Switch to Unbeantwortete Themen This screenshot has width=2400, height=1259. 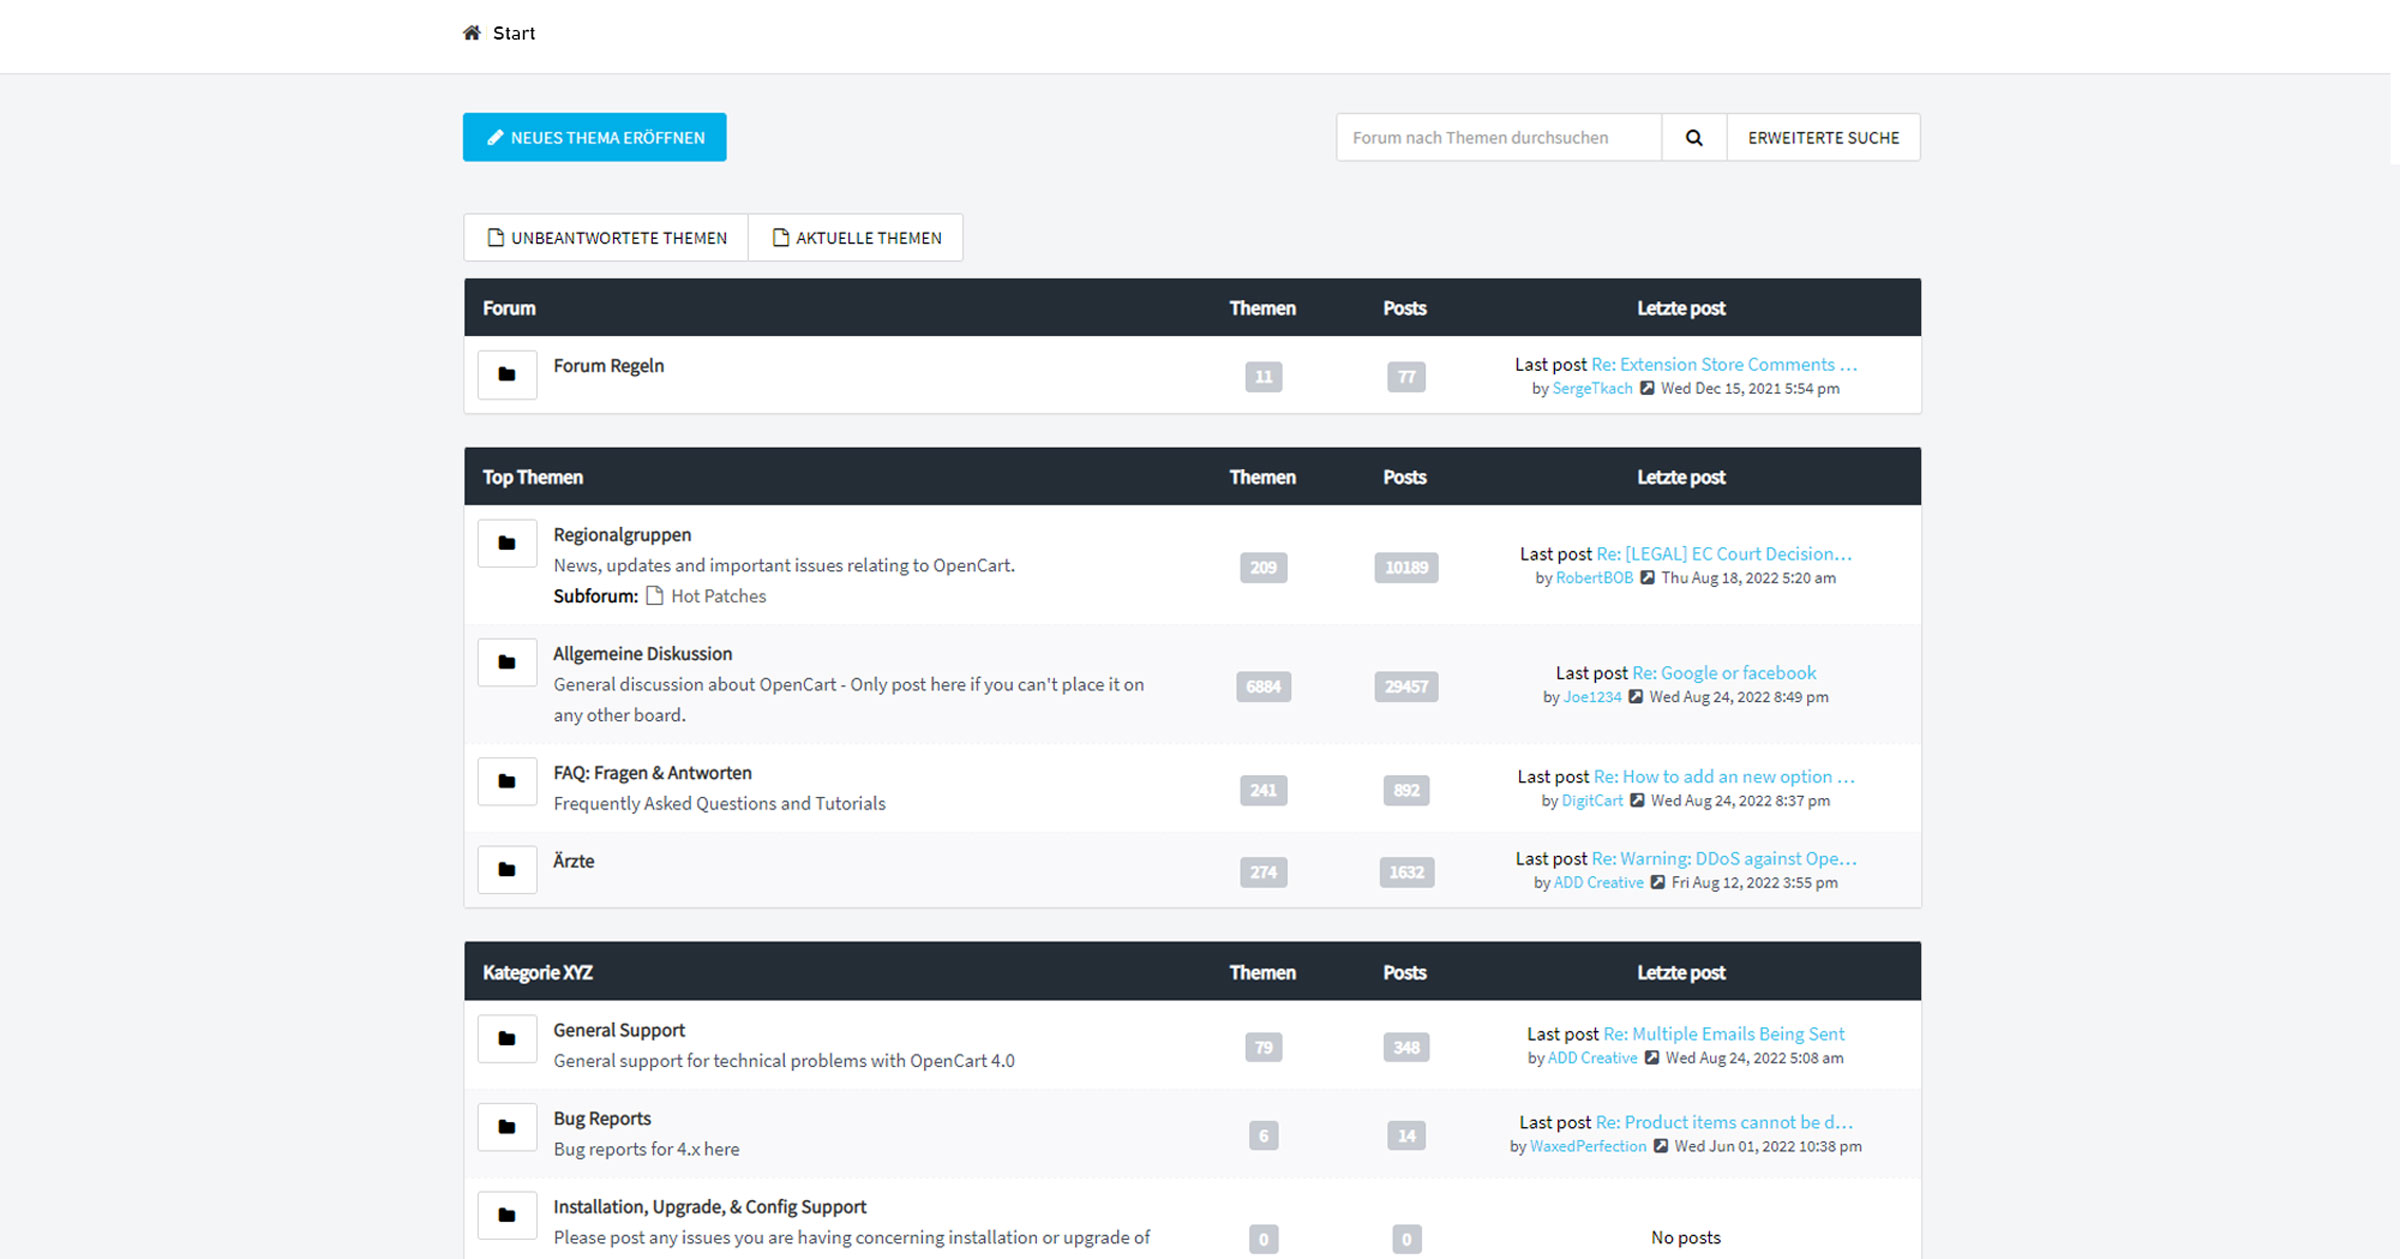(607, 238)
